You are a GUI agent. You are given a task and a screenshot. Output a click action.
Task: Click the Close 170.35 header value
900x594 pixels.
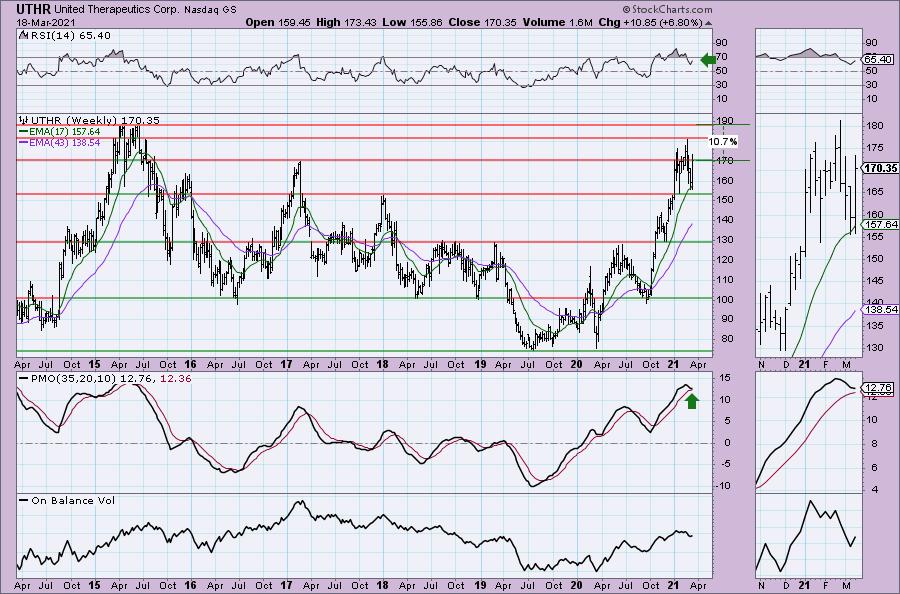click(x=482, y=22)
